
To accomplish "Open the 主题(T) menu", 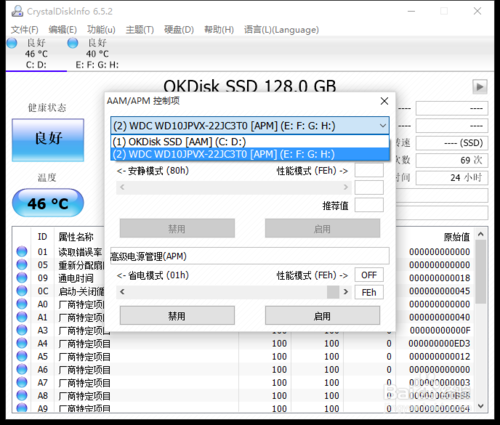I will [140, 30].
